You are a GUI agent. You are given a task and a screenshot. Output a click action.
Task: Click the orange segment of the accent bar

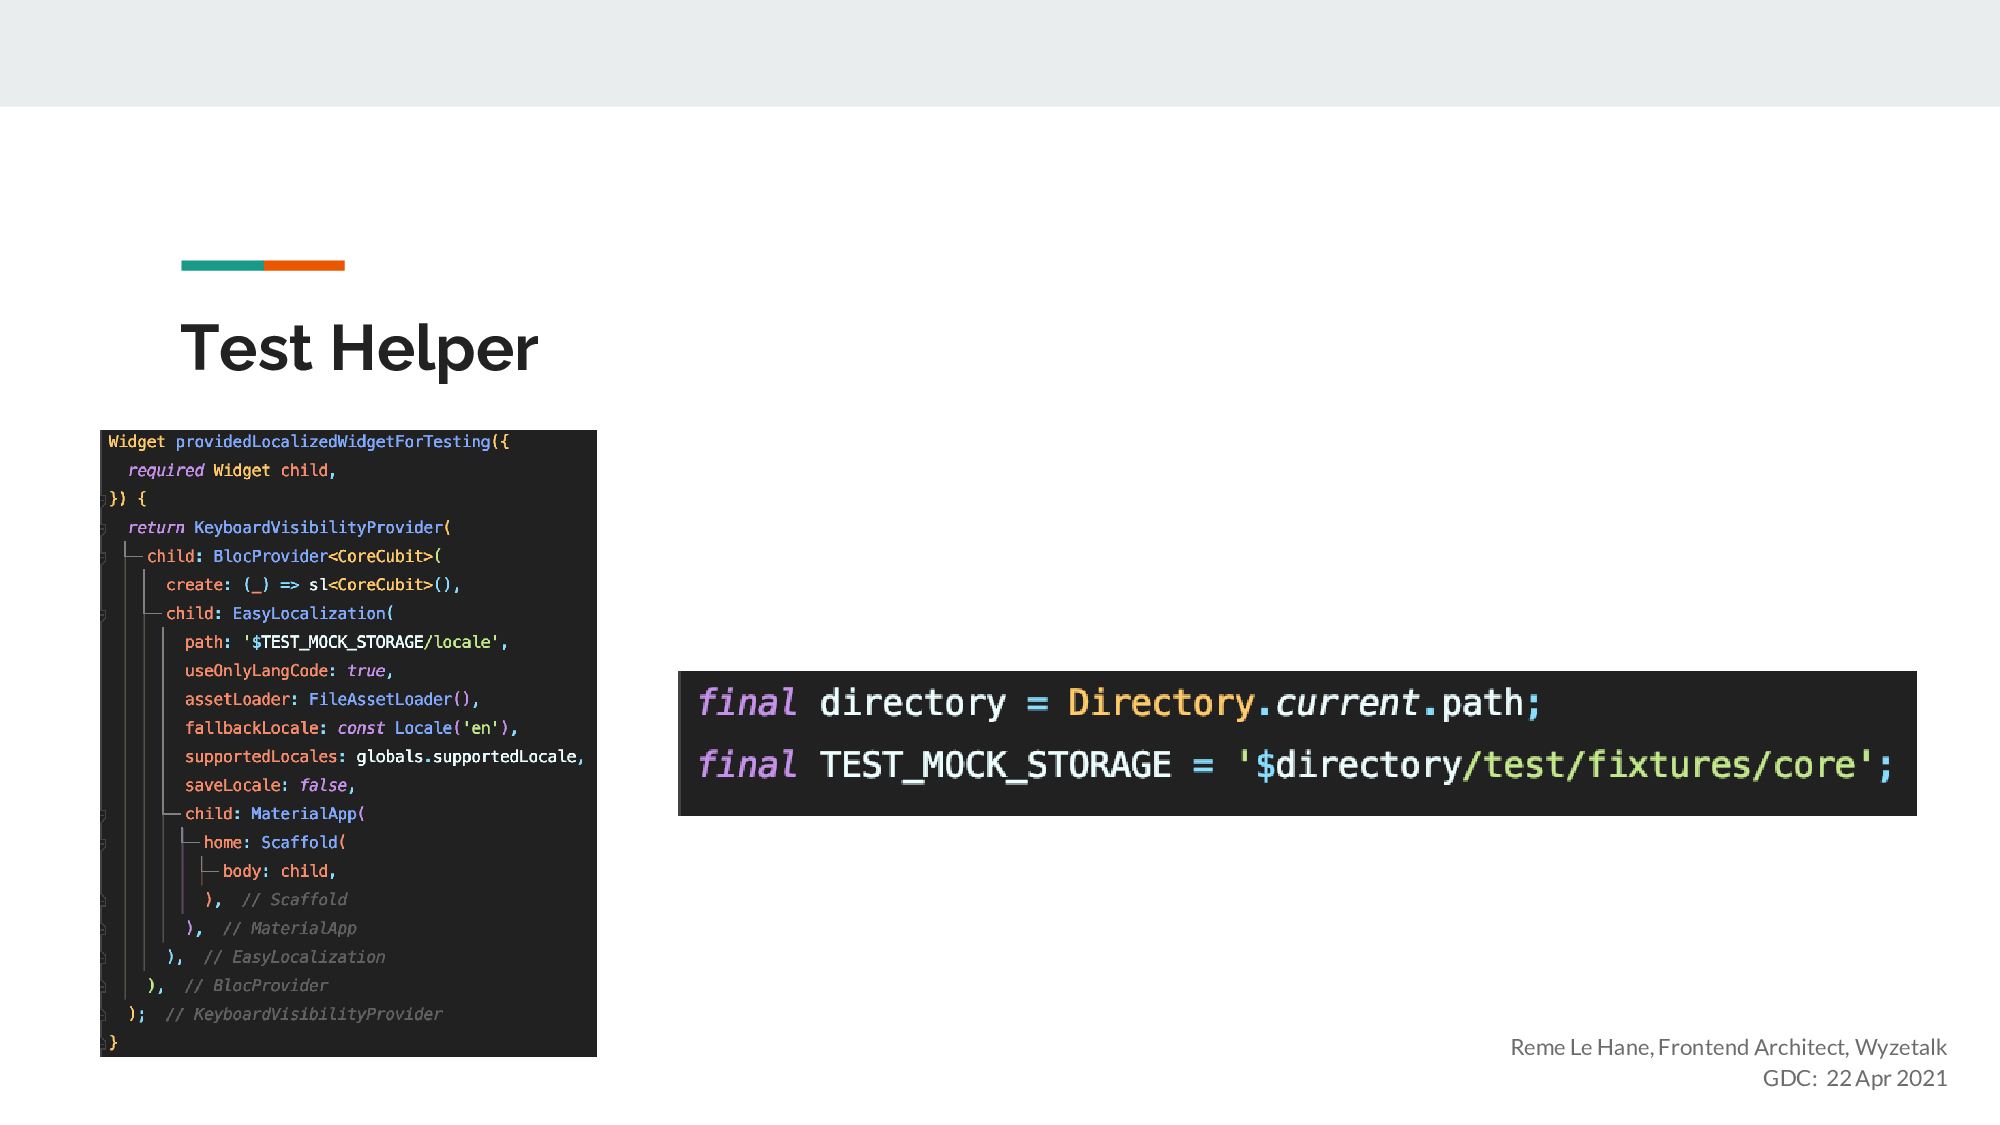click(304, 265)
